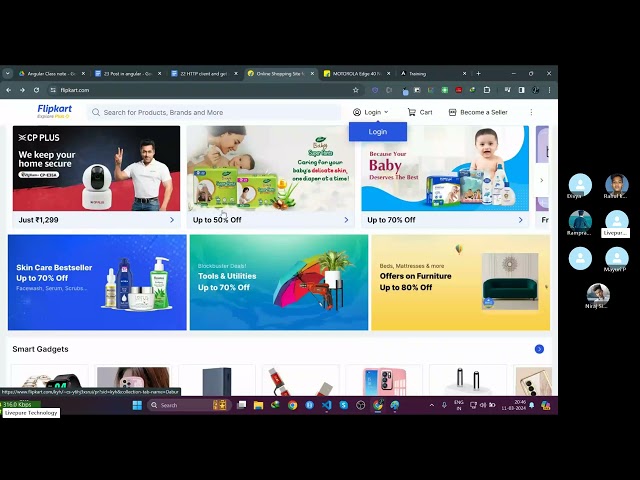Open the Because Your Baby Deserves the Best banner
Image resolution: width=640 pixels, height=480 pixels.
pyautogui.click(x=445, y=168)
